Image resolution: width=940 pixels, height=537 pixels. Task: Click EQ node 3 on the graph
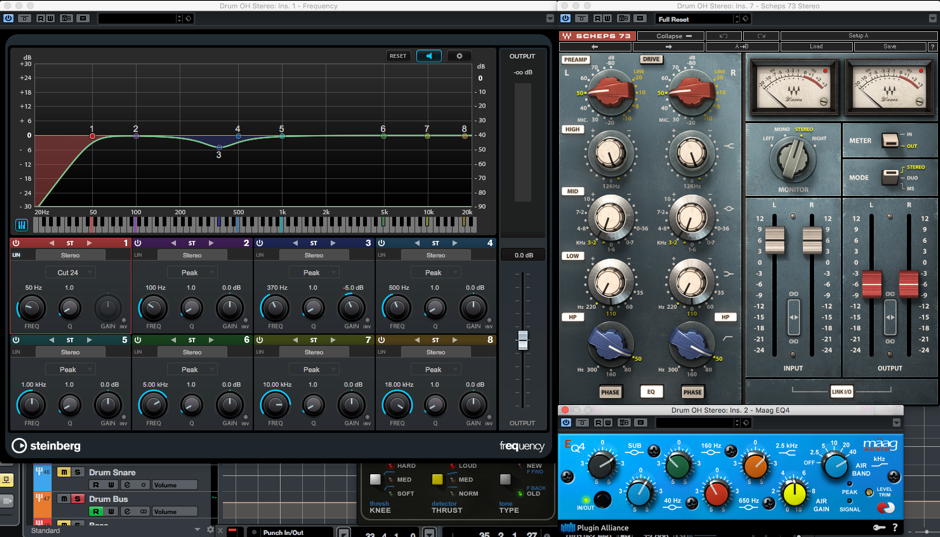pos(220,147)
